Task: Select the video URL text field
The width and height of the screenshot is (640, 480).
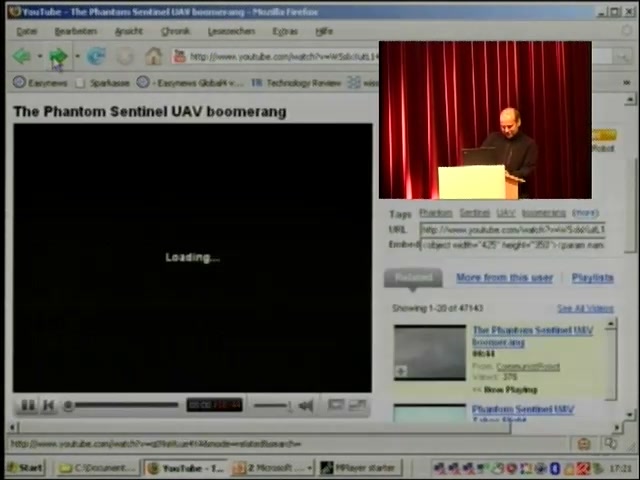Action: point(512,229)
